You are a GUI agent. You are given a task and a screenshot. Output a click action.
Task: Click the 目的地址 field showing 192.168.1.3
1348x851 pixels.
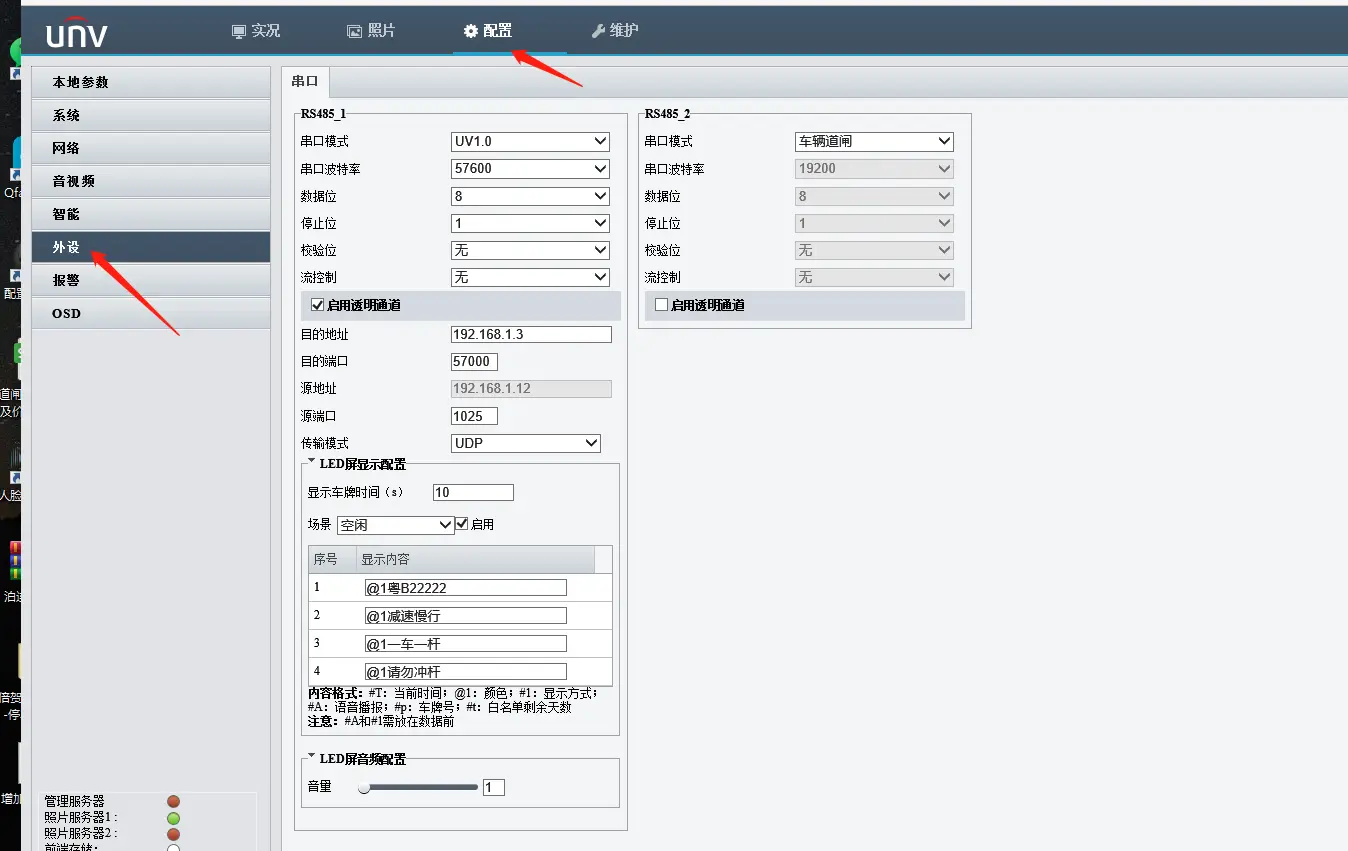point(531,334)
